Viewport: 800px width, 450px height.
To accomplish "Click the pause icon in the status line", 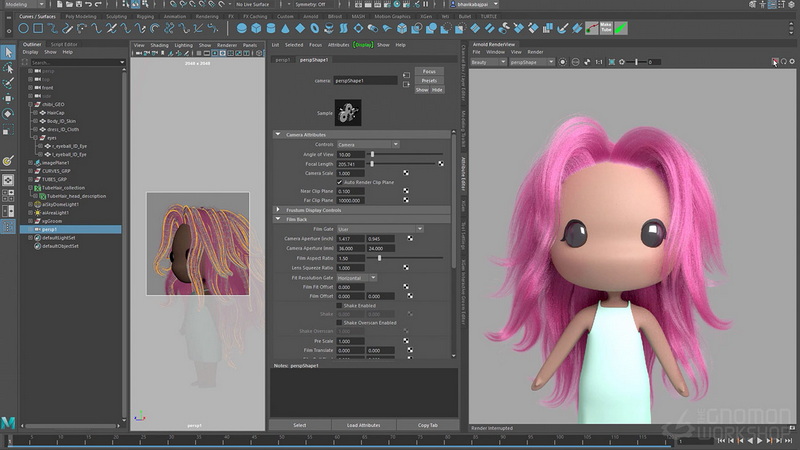I will [426, 4].
